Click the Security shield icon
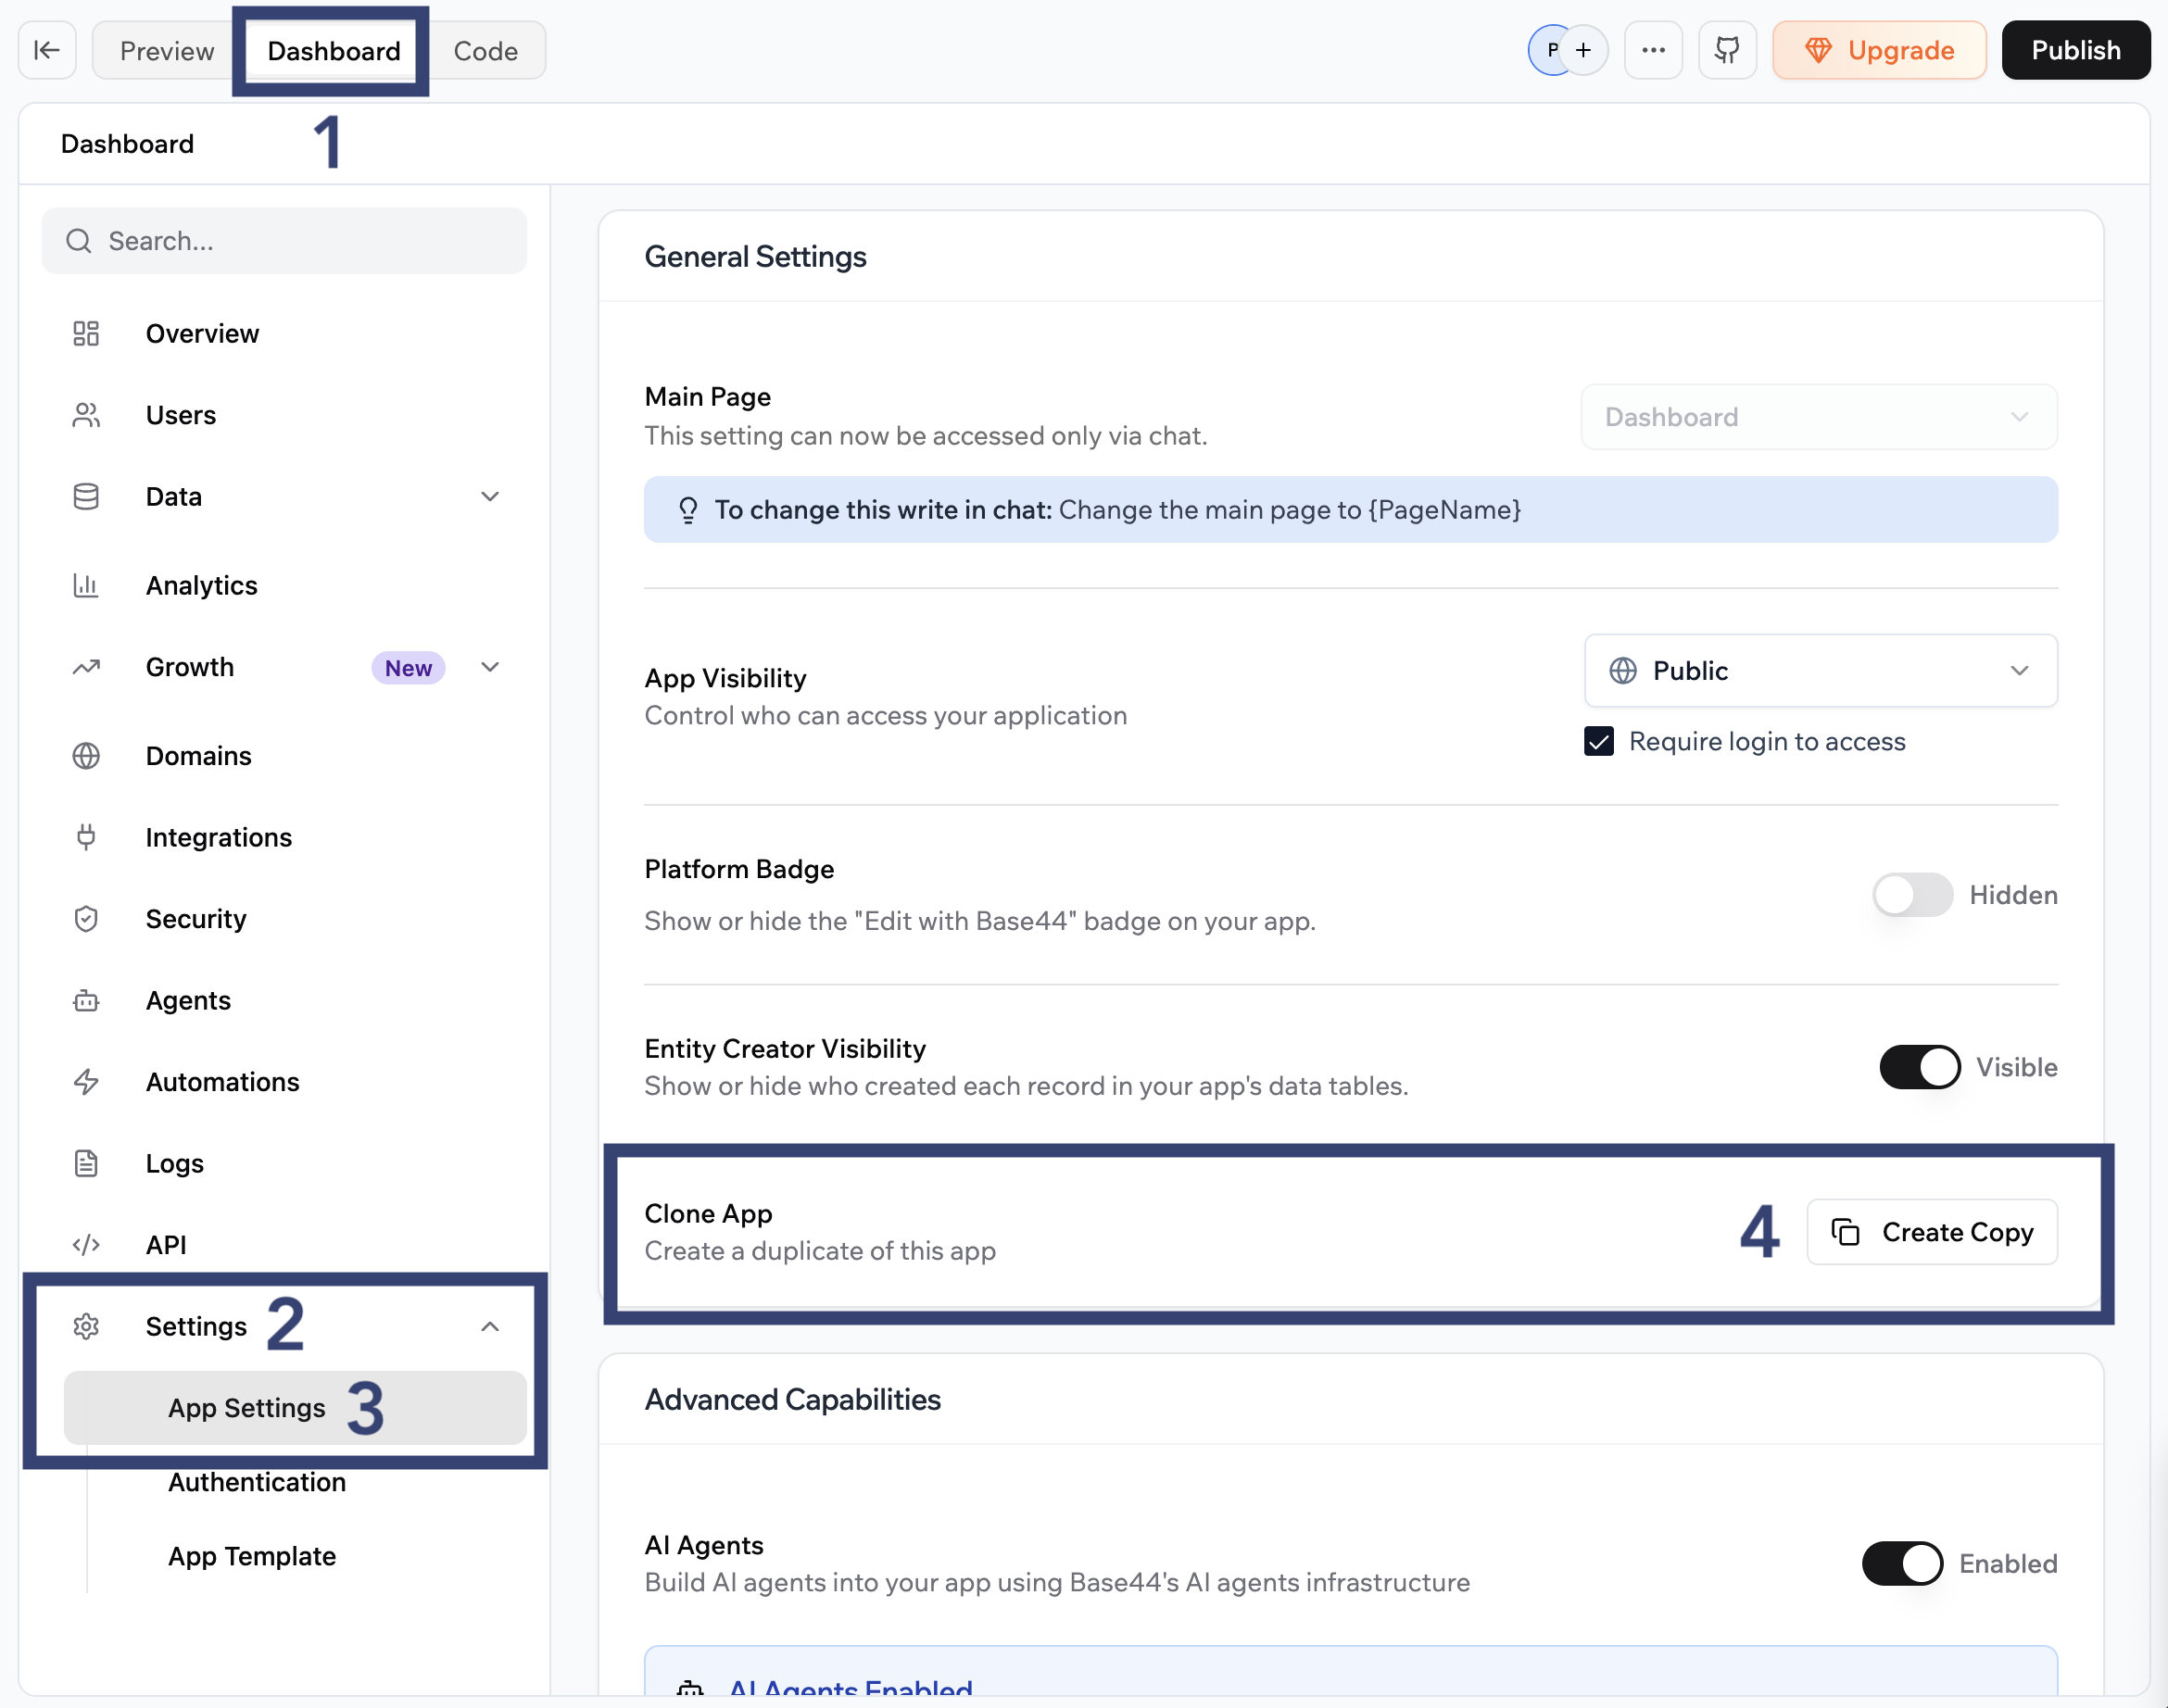The image size is (2168, 1708). [x=86, y=919]
